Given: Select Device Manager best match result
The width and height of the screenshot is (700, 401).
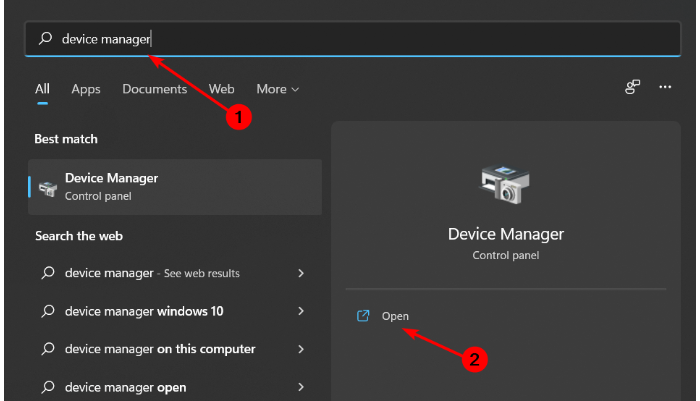Looking at the screenshot, I should 175,187.
